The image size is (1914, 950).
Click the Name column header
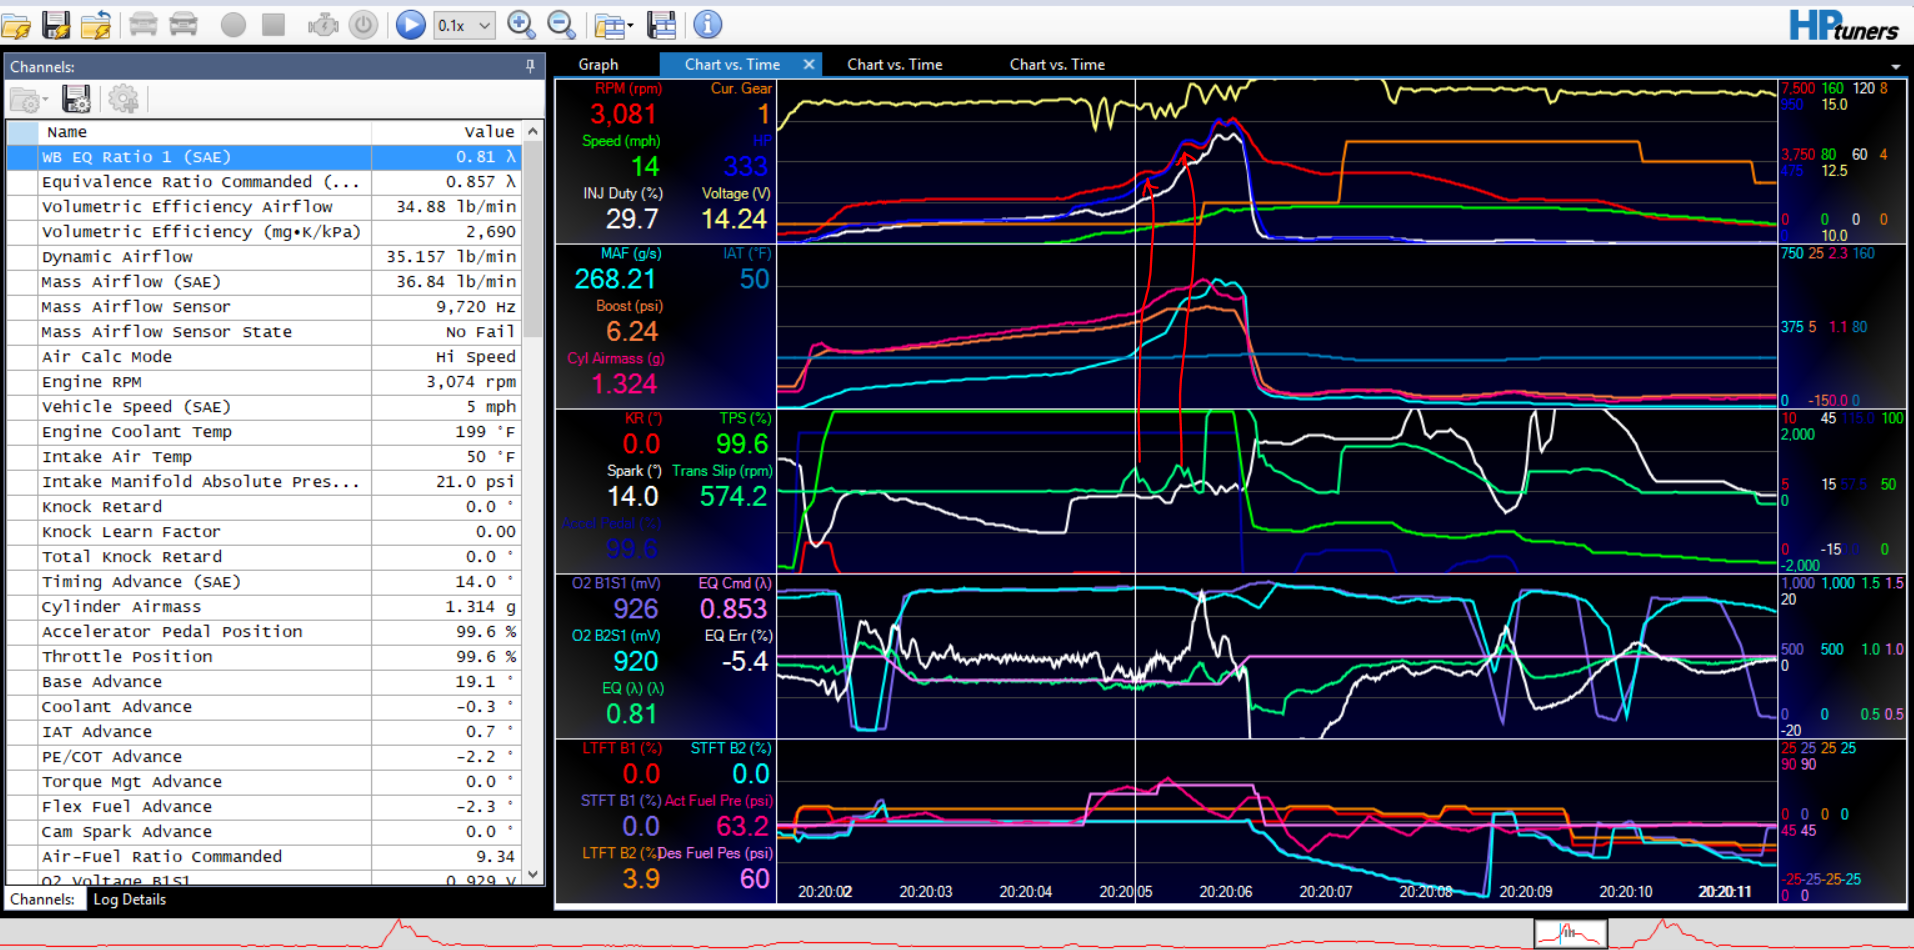tap(67, 132)
